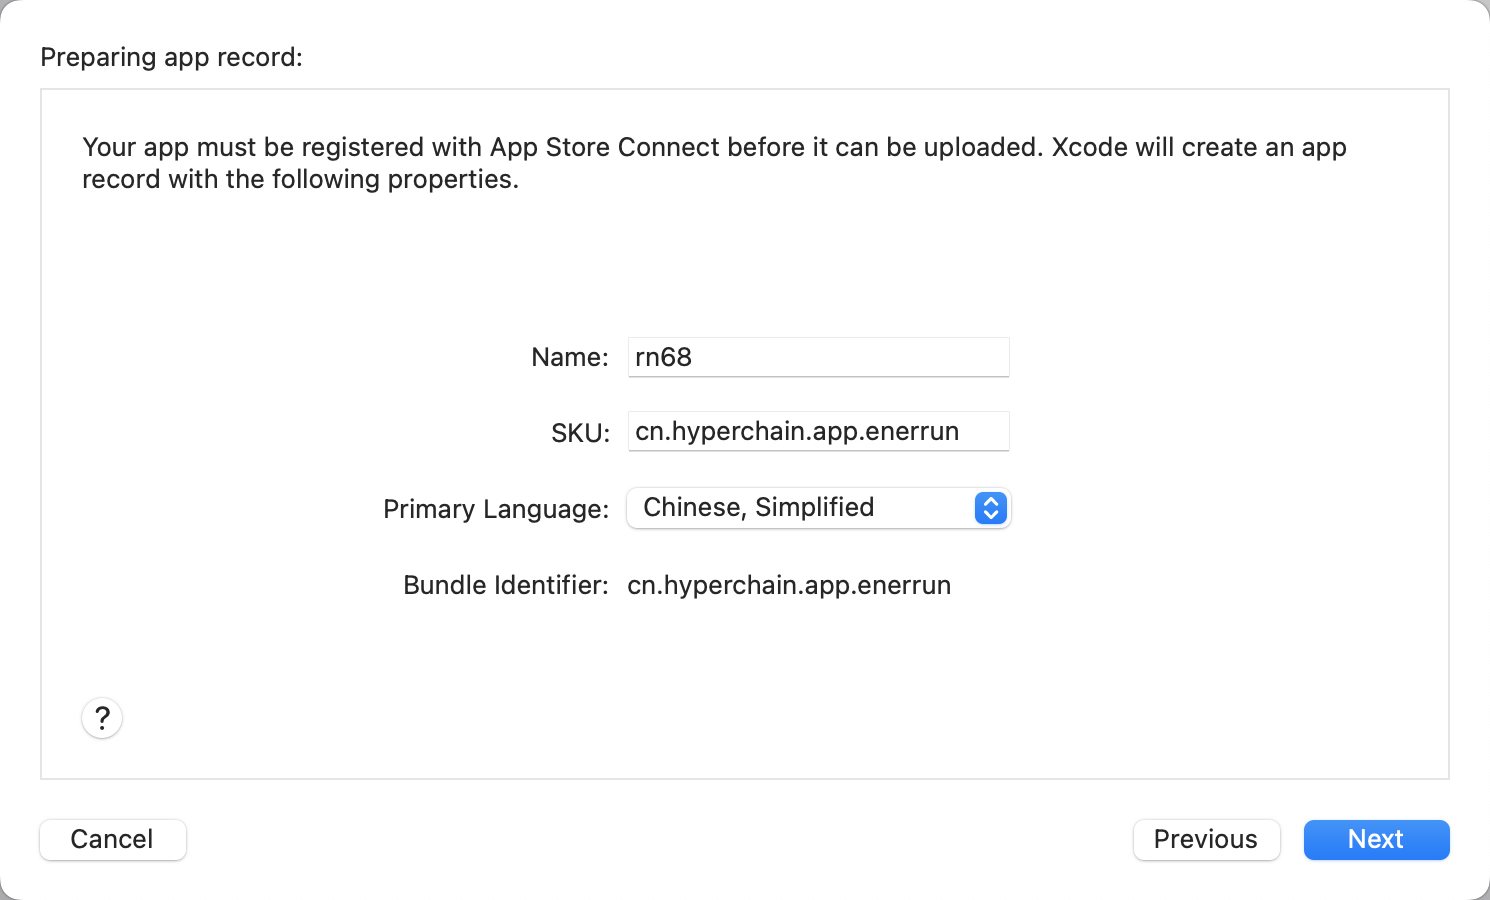
Task: Click the "Chinese, Simplified" selection text
Action: coord(758,508)
